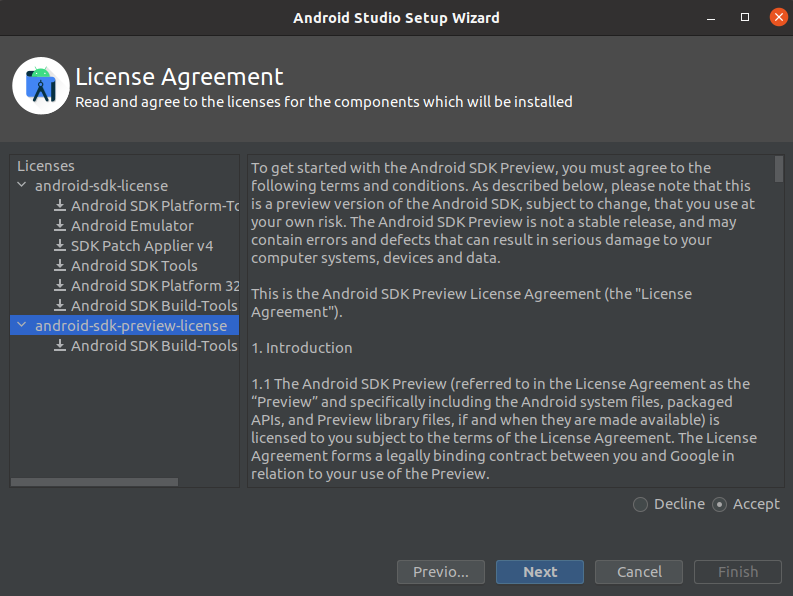Screen dimensions: 793x596
Task: Click the 'Licenses' header label
Action: click(x=46, y=166)
